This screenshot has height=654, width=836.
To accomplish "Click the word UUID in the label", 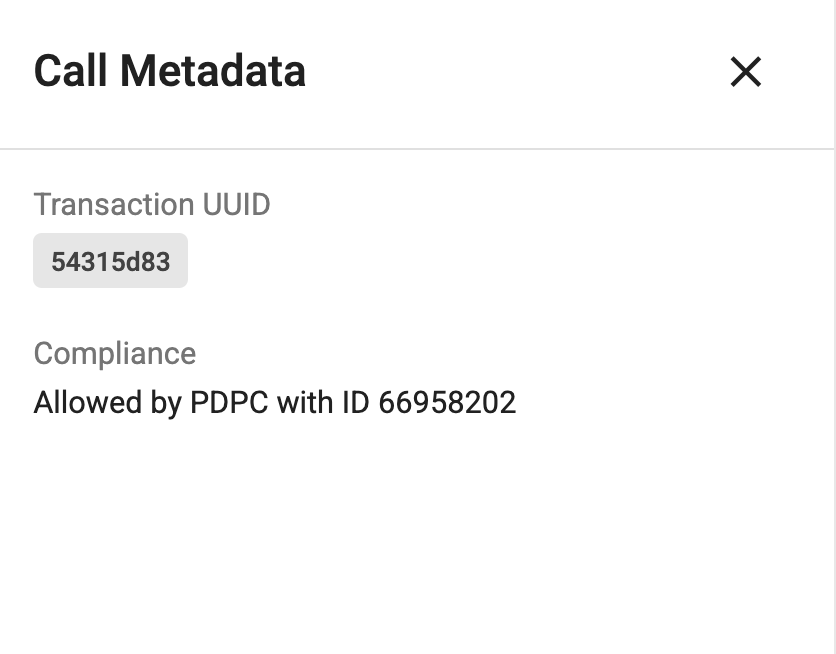I will [x=235, y=204].
